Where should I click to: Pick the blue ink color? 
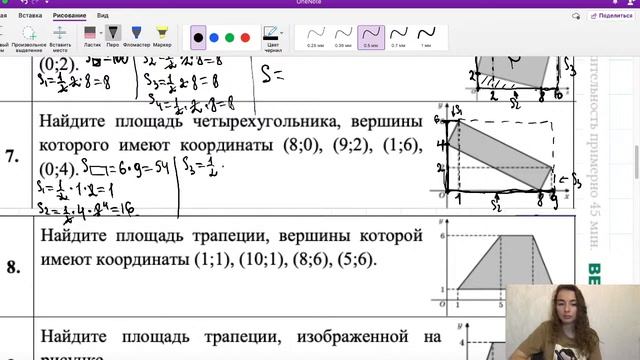214,38
